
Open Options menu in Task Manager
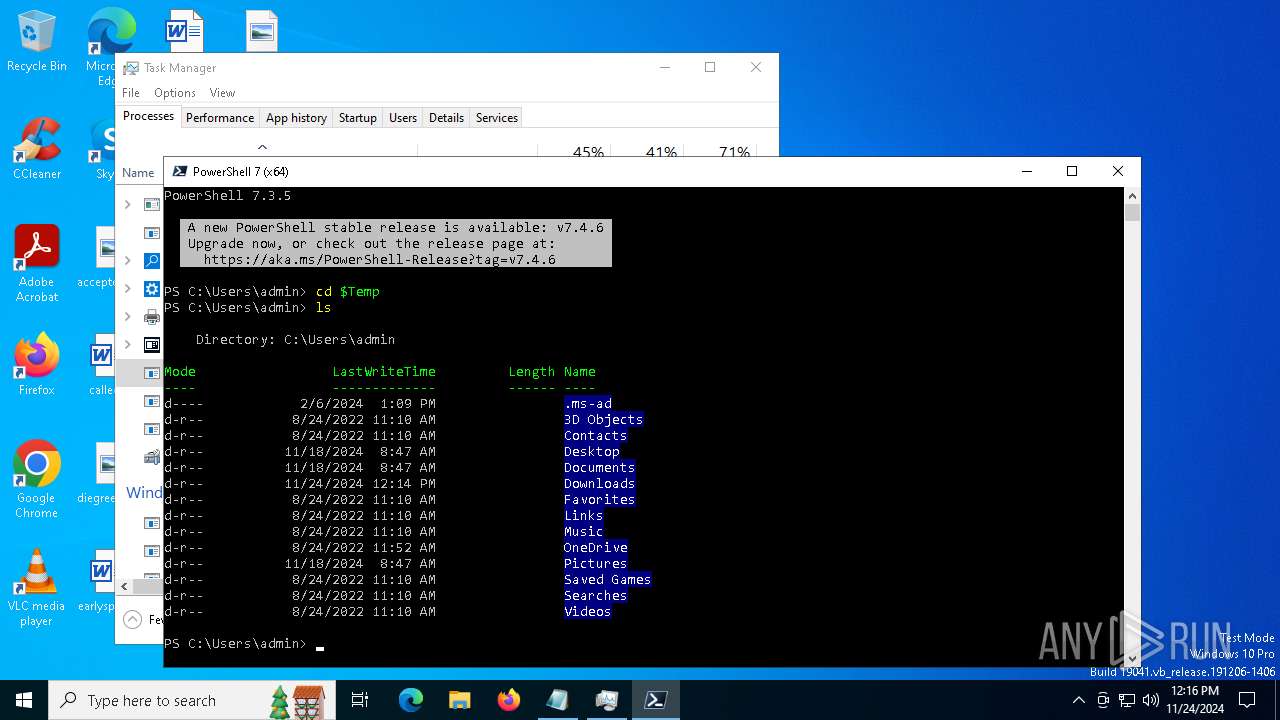coord(175,93)
